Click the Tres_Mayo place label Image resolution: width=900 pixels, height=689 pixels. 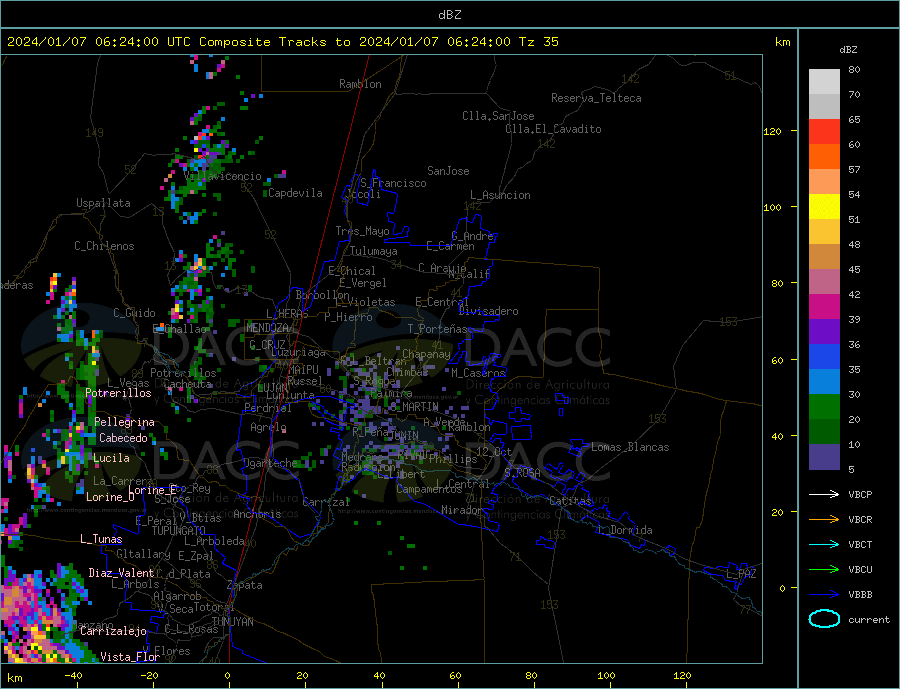(x=362, y=231)
